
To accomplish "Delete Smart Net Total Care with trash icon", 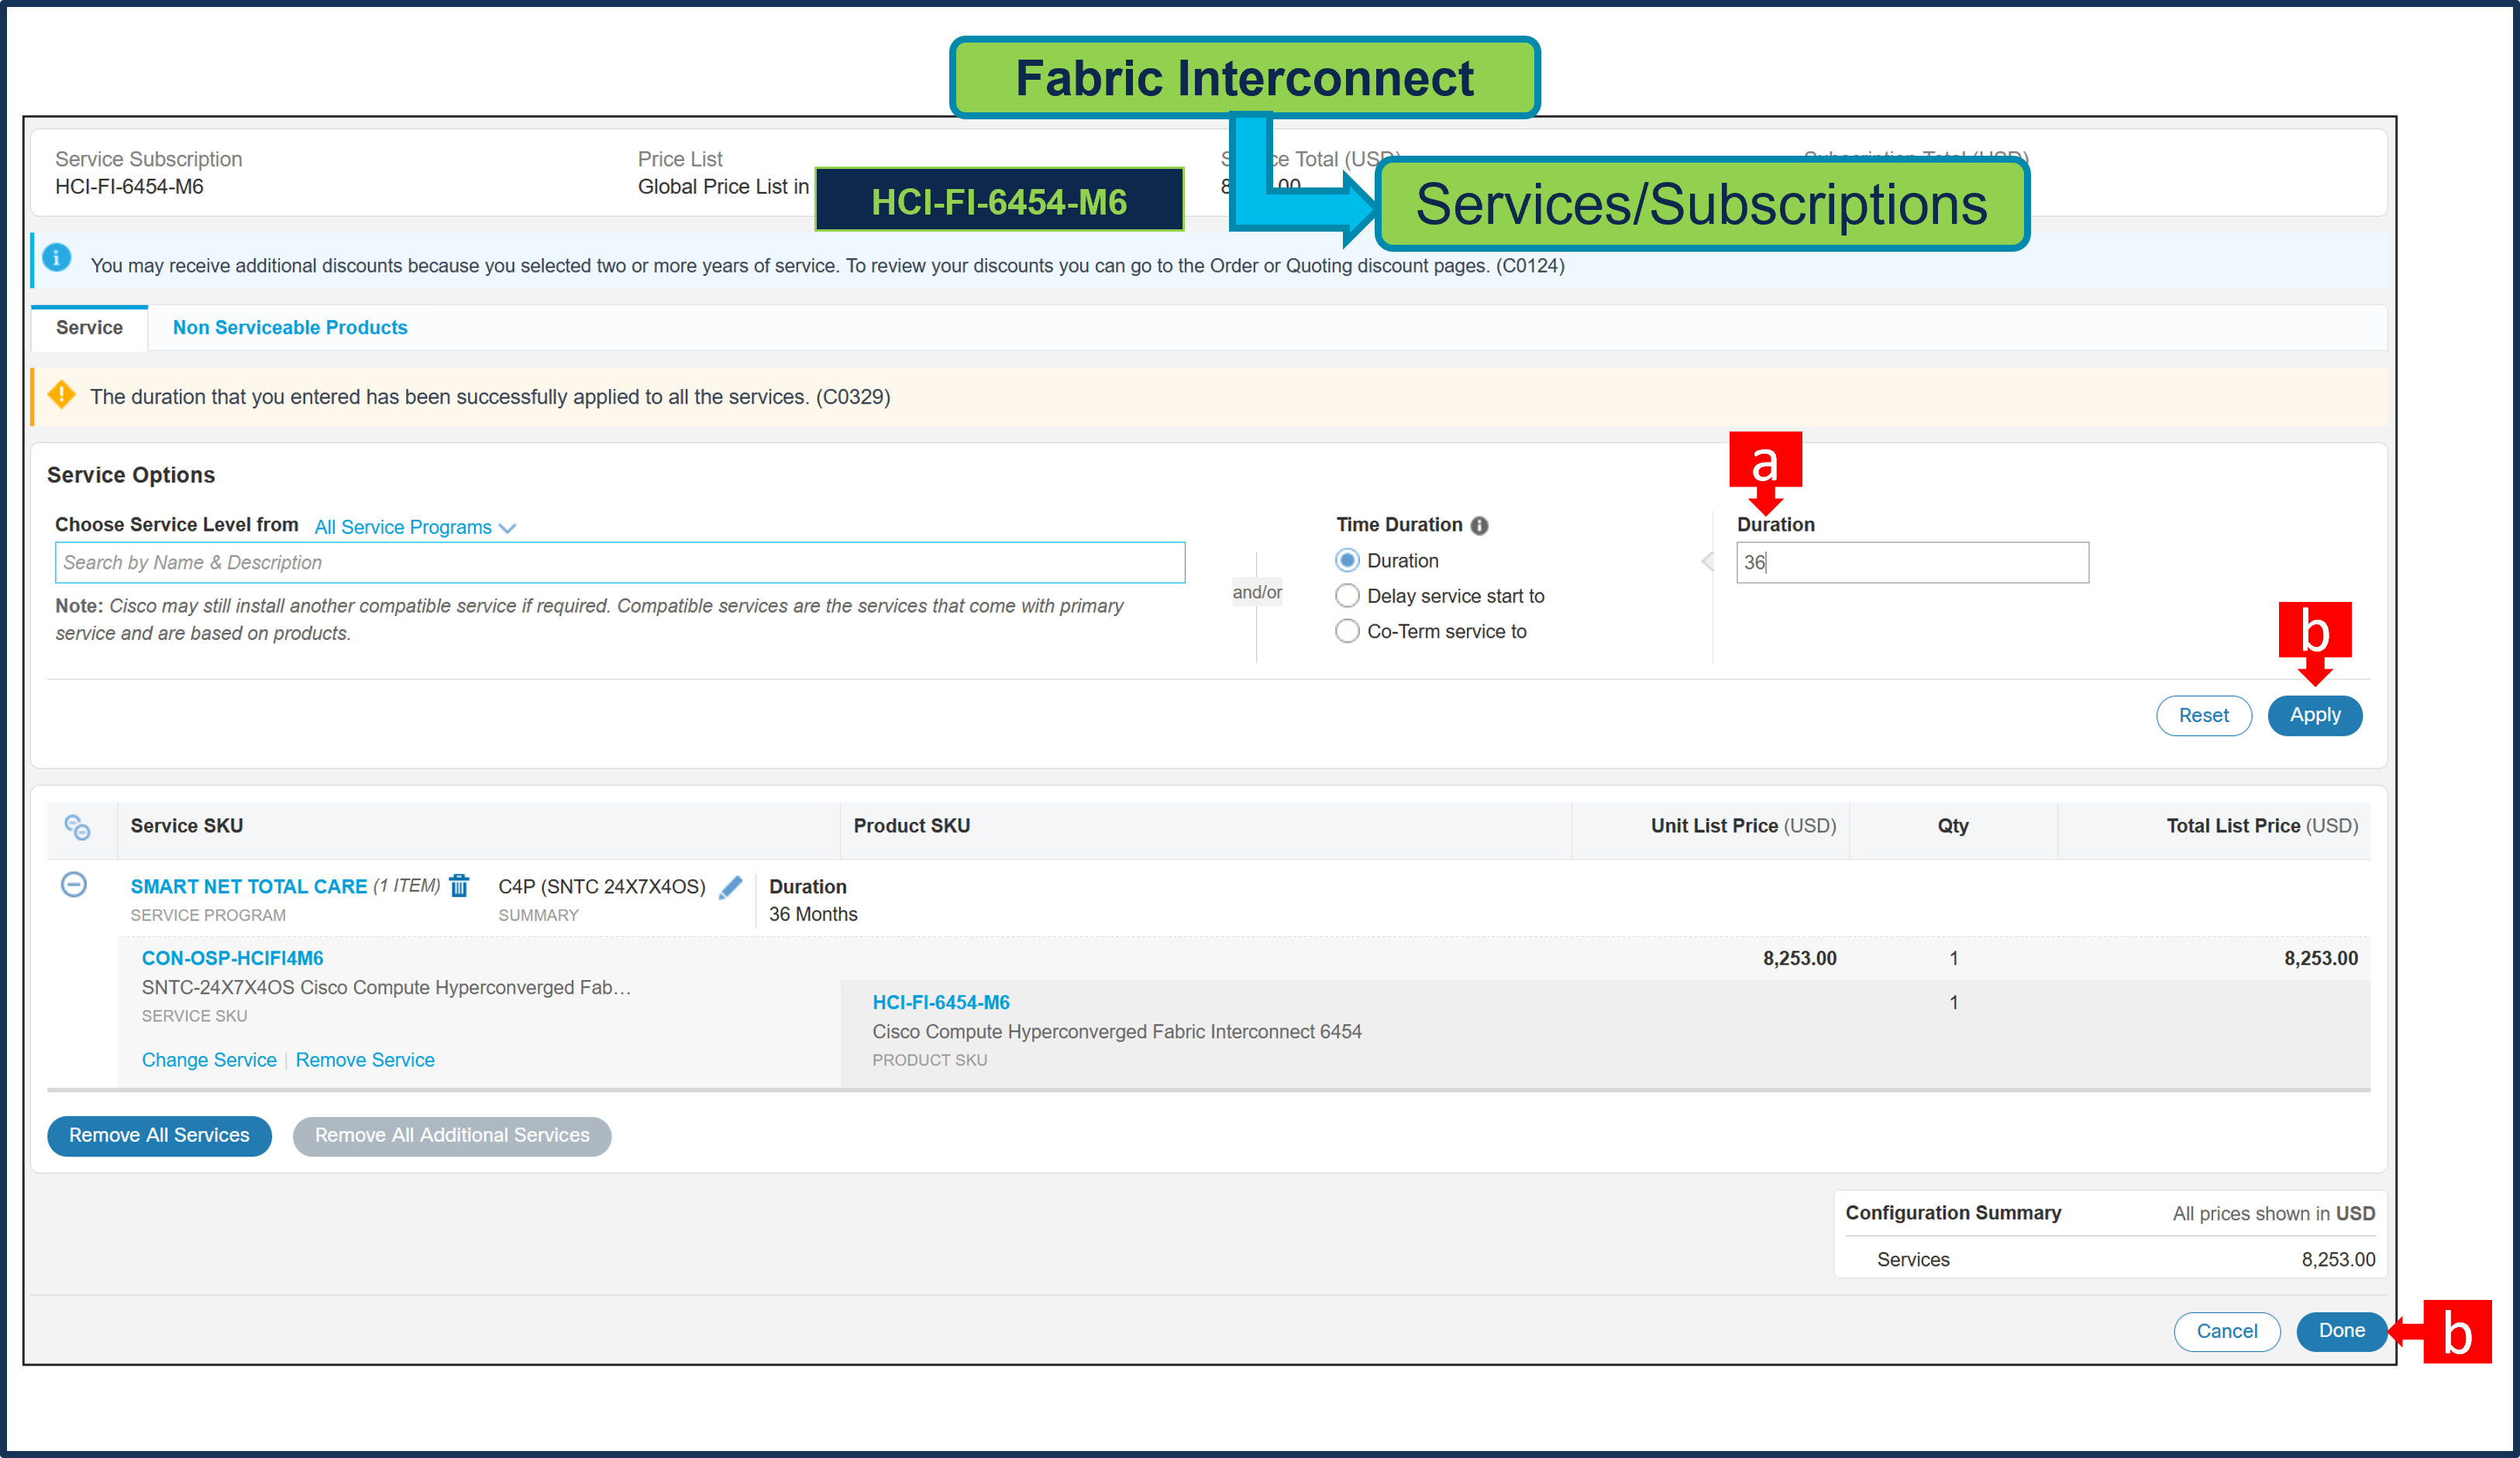I will (x=459, y=886).
